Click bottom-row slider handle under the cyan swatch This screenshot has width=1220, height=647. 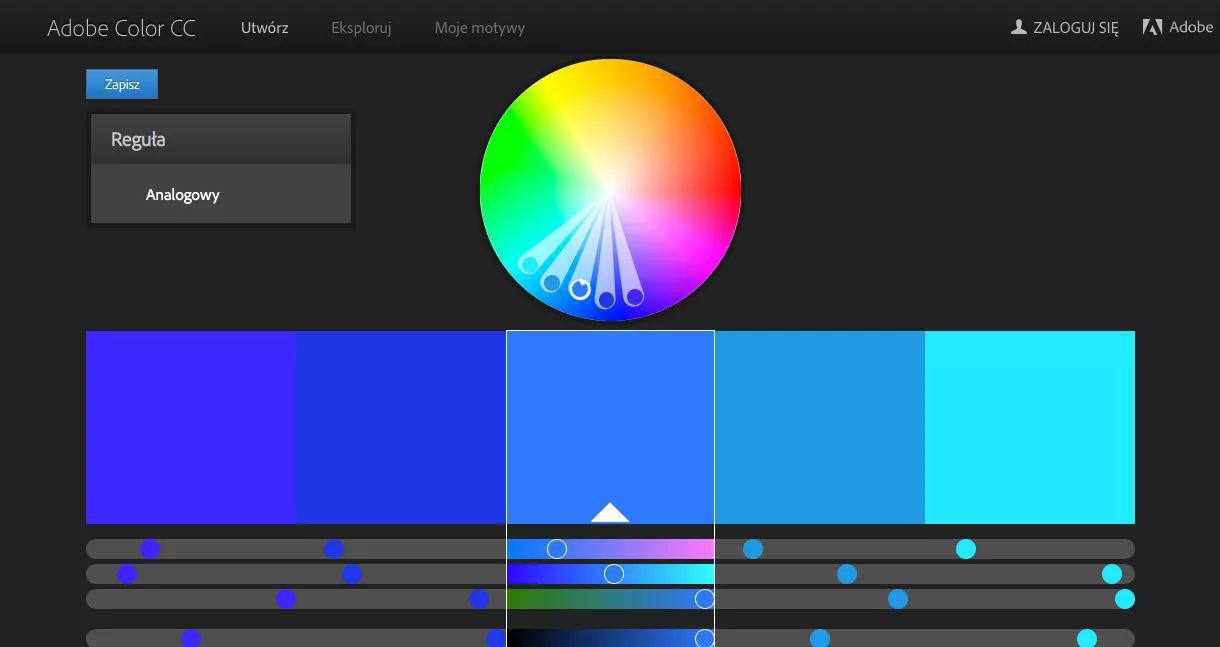click(1087, 638)
